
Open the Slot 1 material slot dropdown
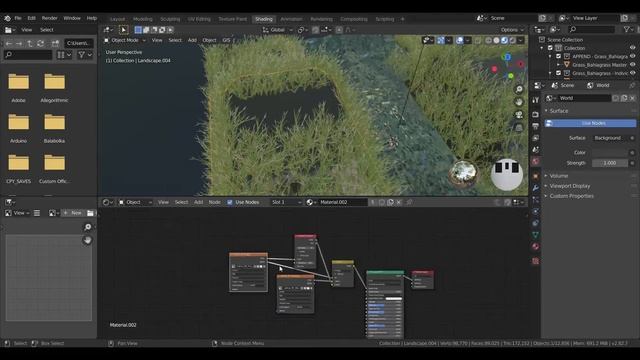pyautogui.click(x=286, y=202)
